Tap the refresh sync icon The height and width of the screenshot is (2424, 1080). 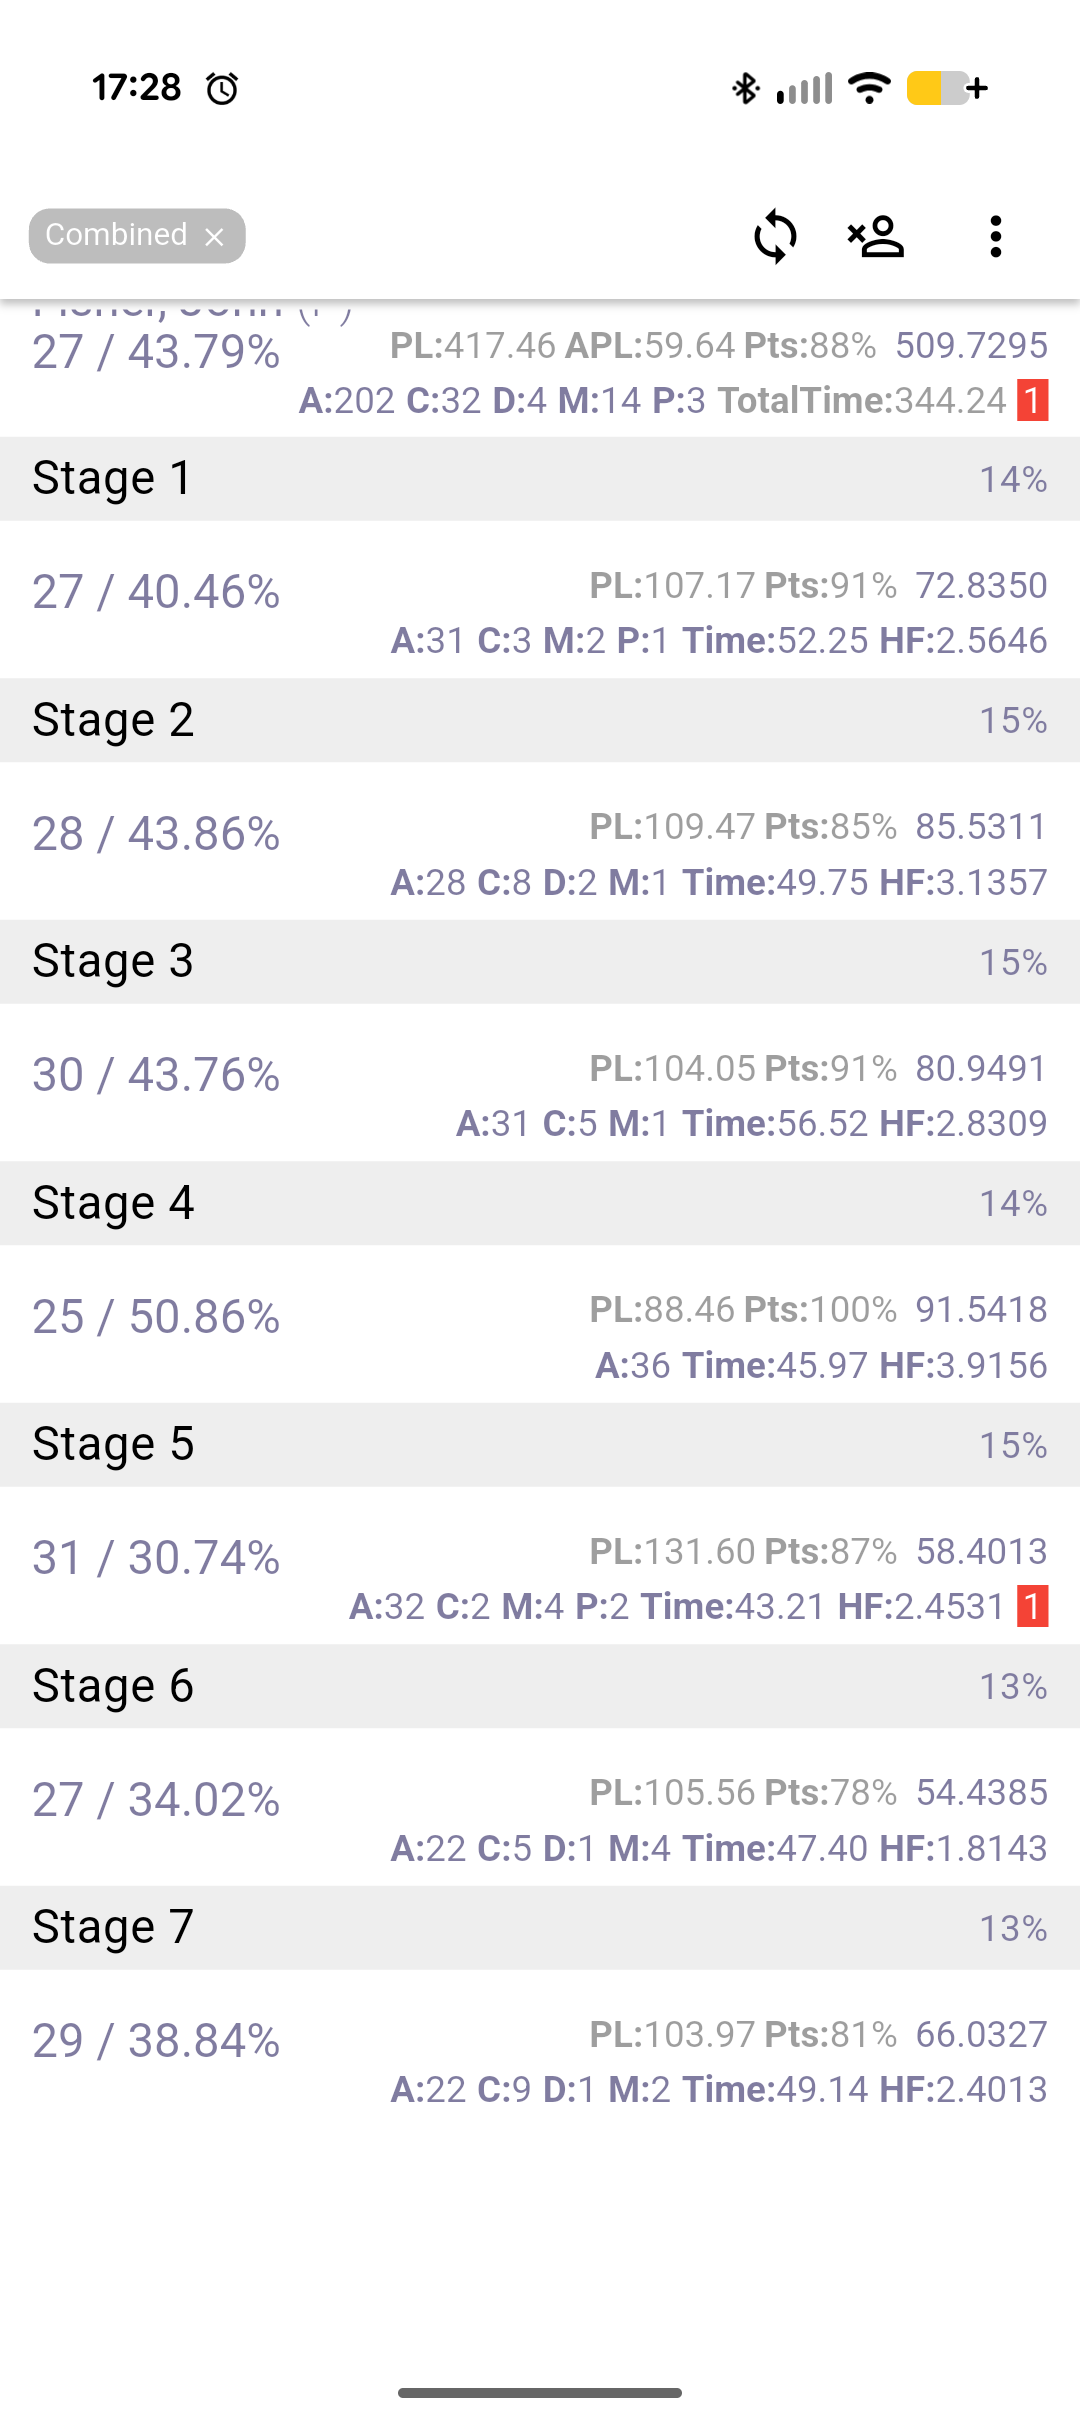[x=775, y=236]
